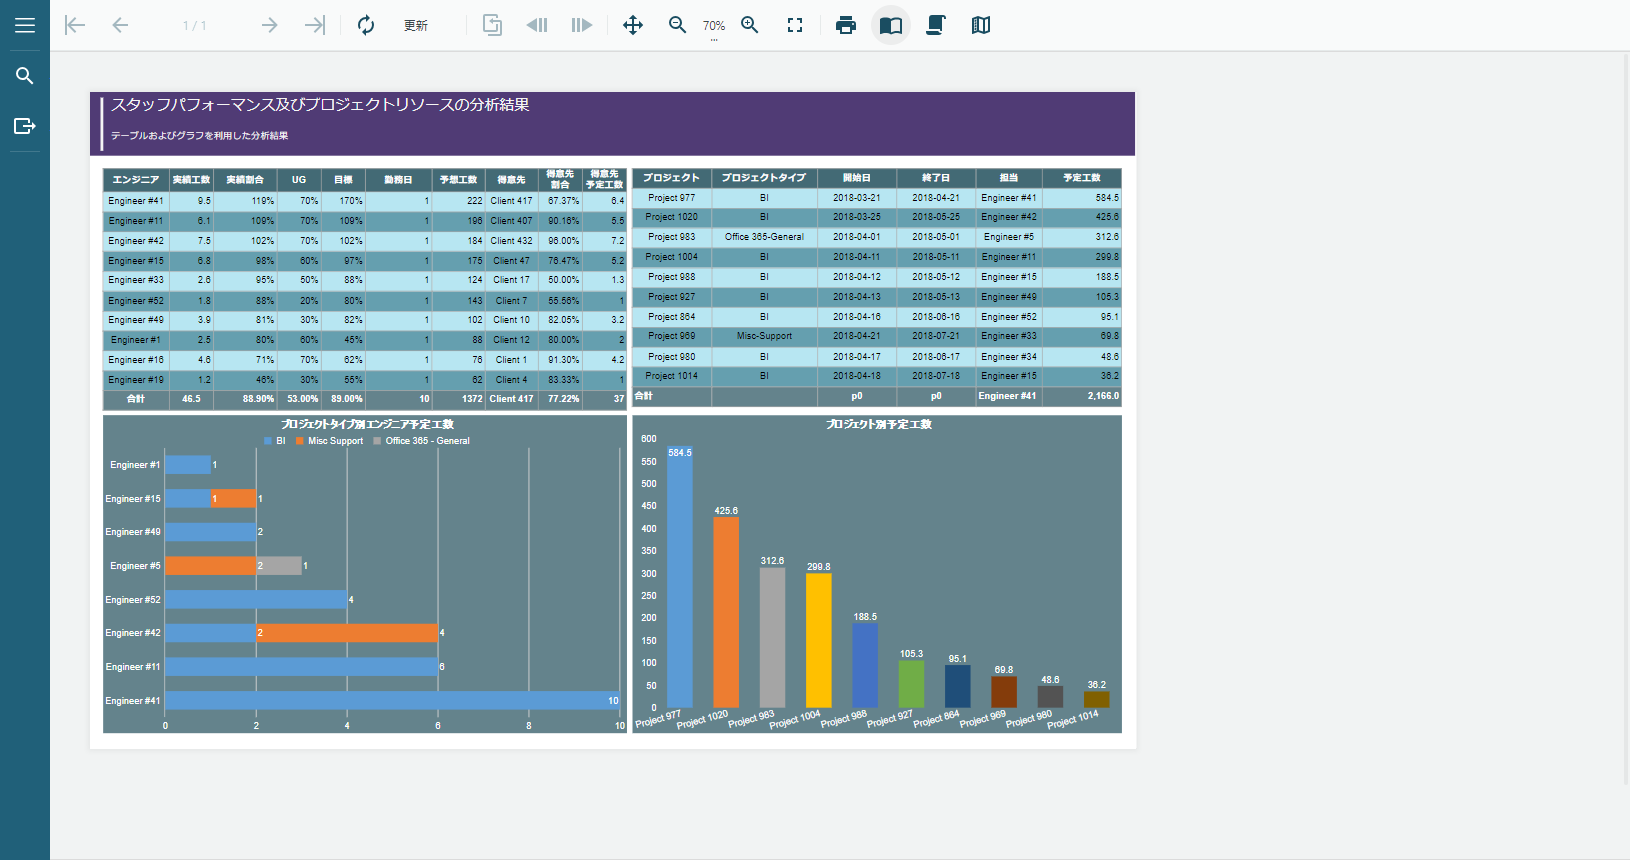Click the 実績工数 column header
Screen dimensions: 1630x860
[x=191, y=180]
